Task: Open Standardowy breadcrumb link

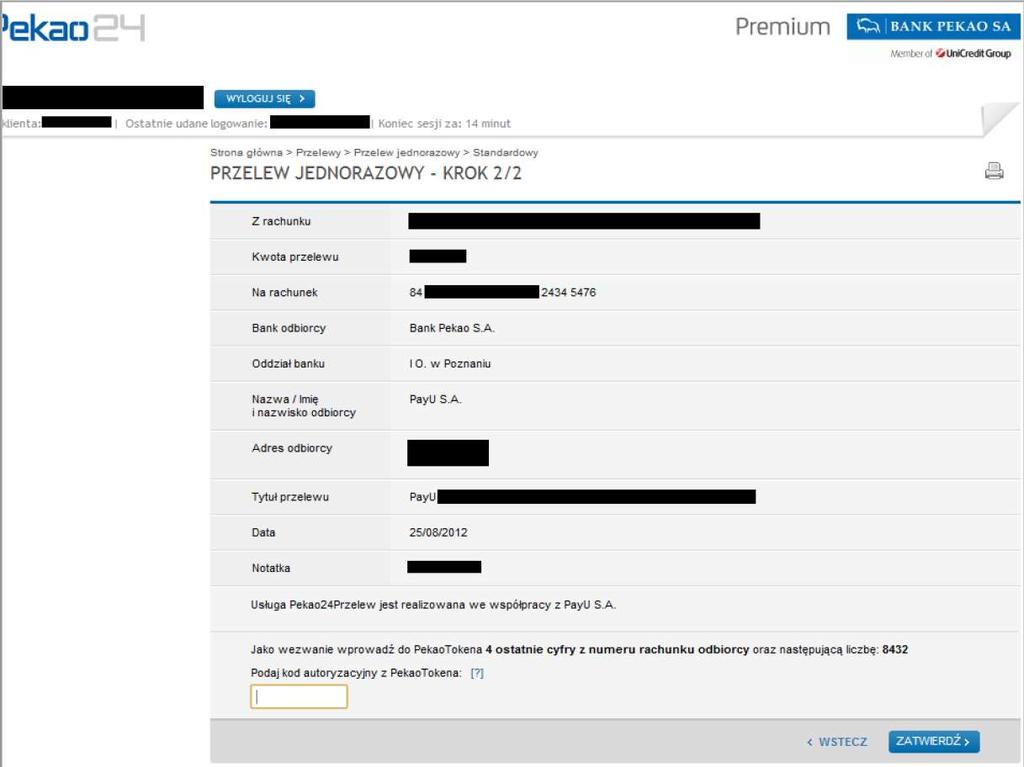Action: tap(505, 152)
